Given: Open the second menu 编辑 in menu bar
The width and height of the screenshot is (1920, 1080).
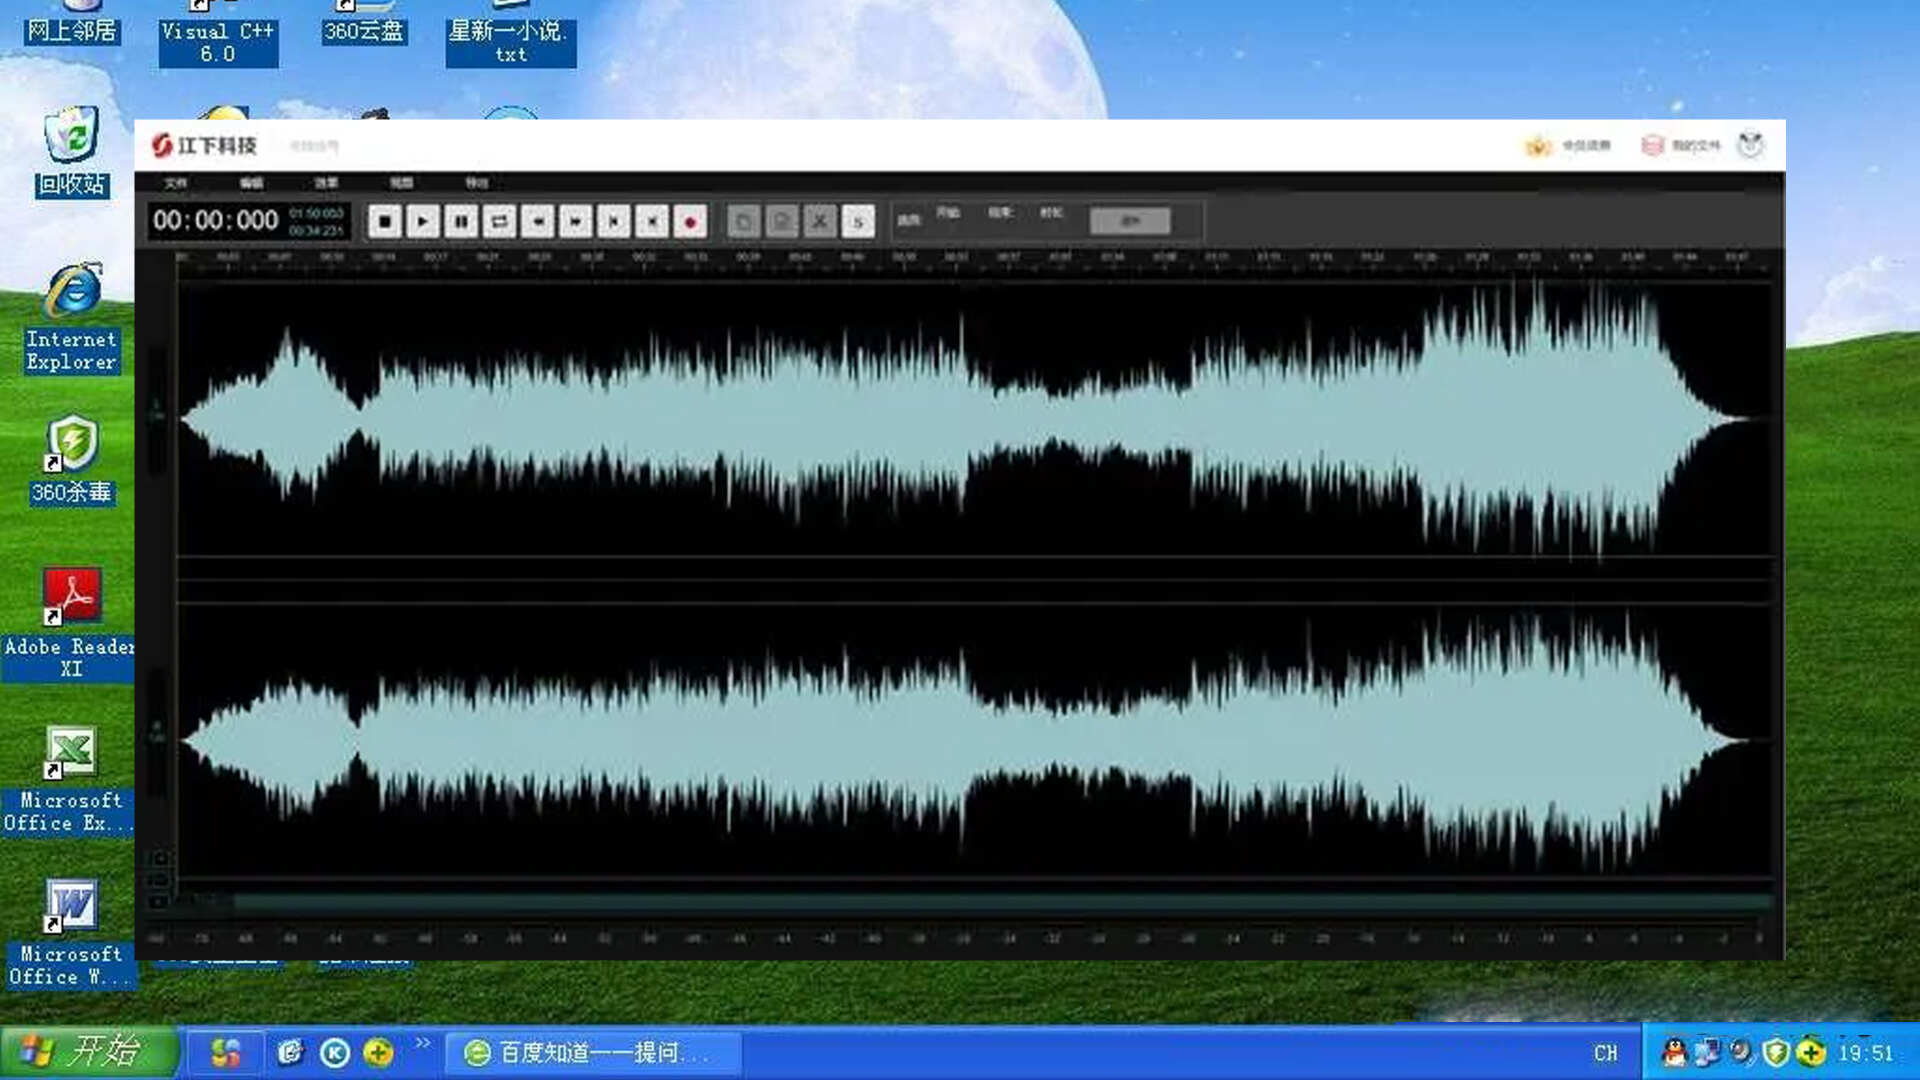Looking at the screenshot, I should pos(251,183).
